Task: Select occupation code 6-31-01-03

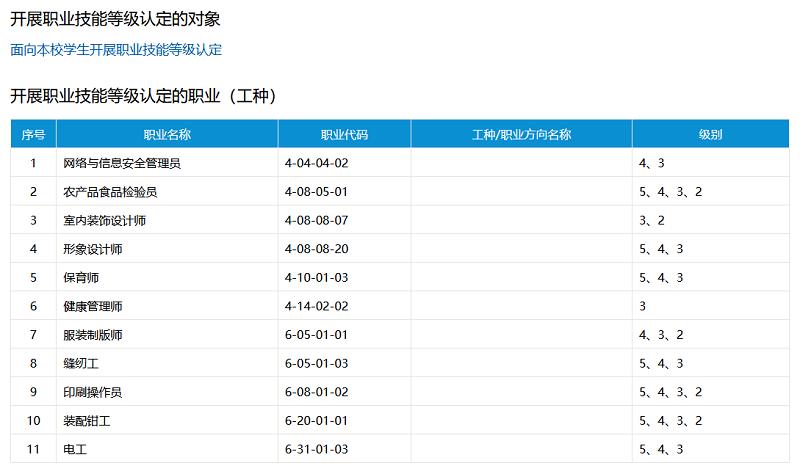Action: [316, 449]
